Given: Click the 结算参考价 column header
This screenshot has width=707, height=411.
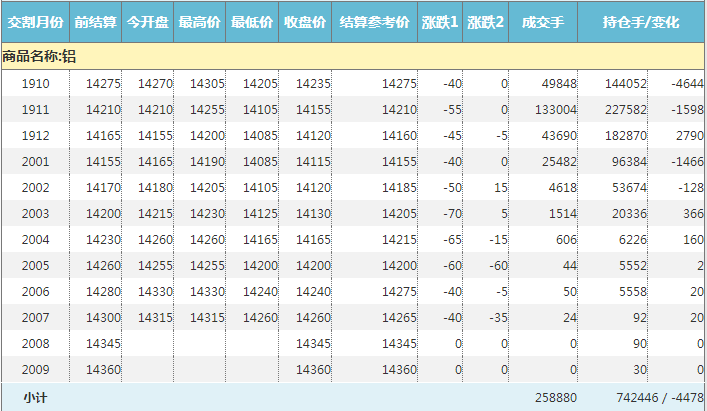Looking at the screenshot, I should tap(374, 21).
